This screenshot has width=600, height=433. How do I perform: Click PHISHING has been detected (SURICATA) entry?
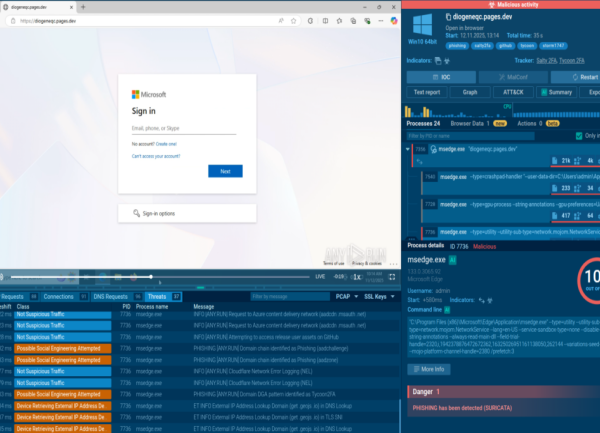[462, 408]
